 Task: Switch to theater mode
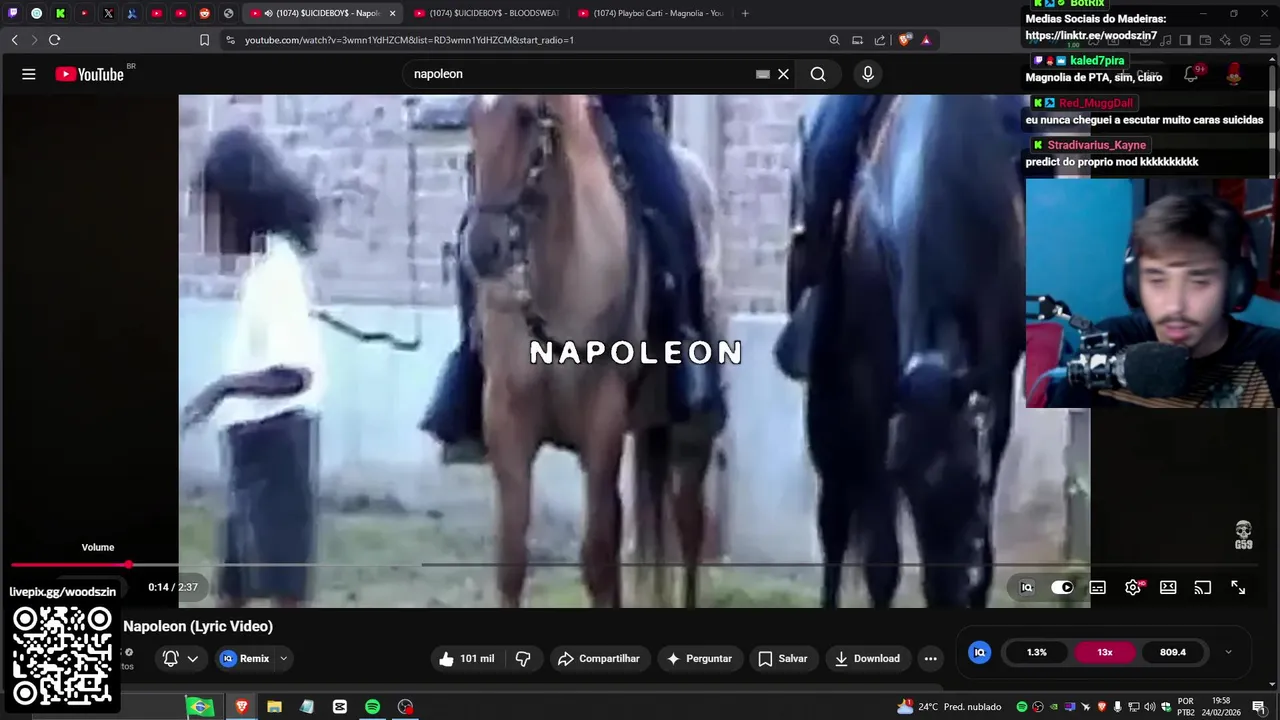[1168, 588]
